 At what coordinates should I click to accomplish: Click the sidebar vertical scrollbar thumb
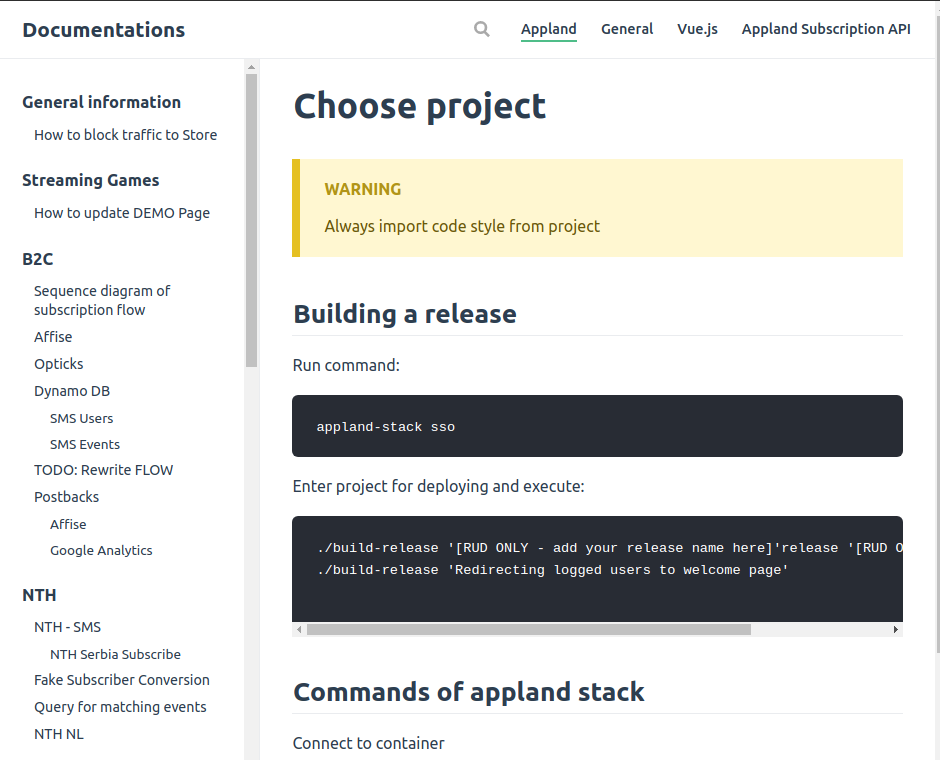click(x=251, y=221)
